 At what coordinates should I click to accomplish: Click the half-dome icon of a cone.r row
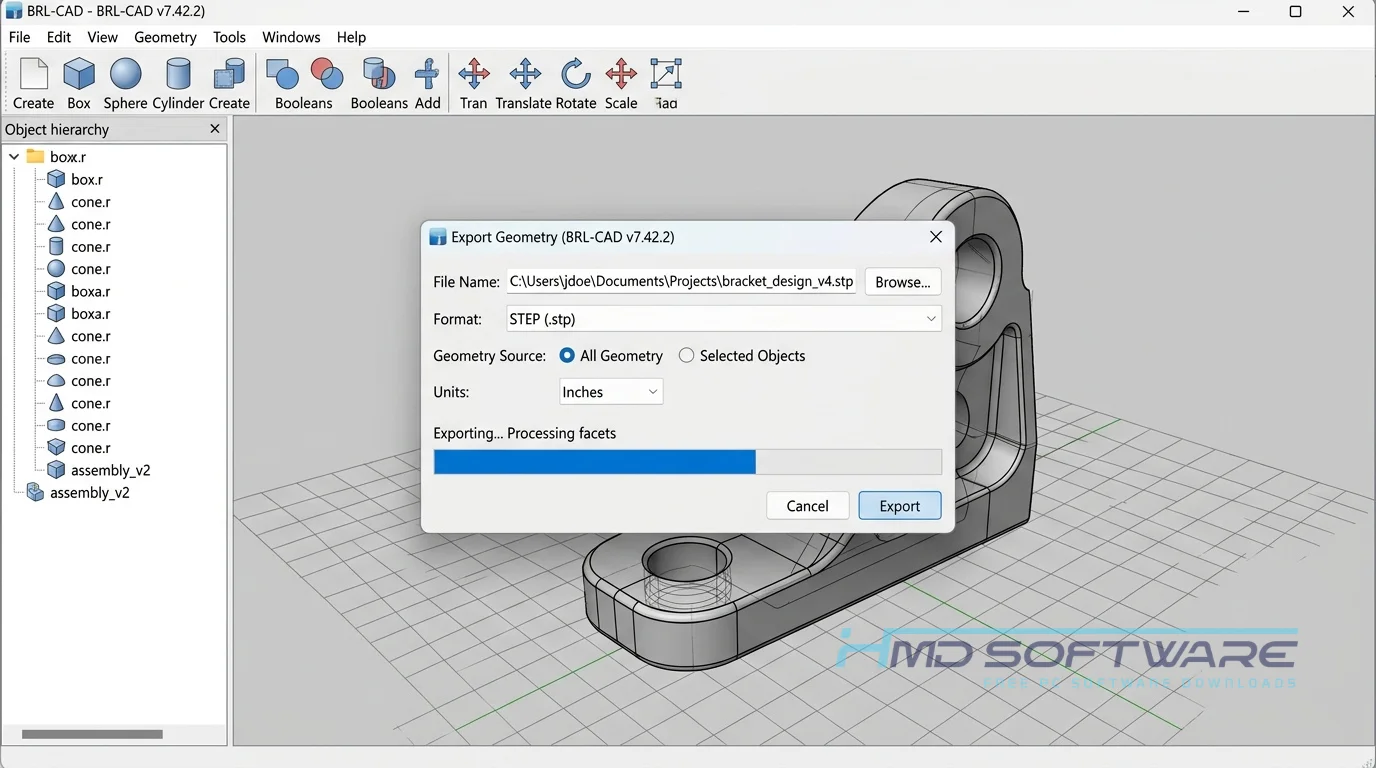pos(56,381)
